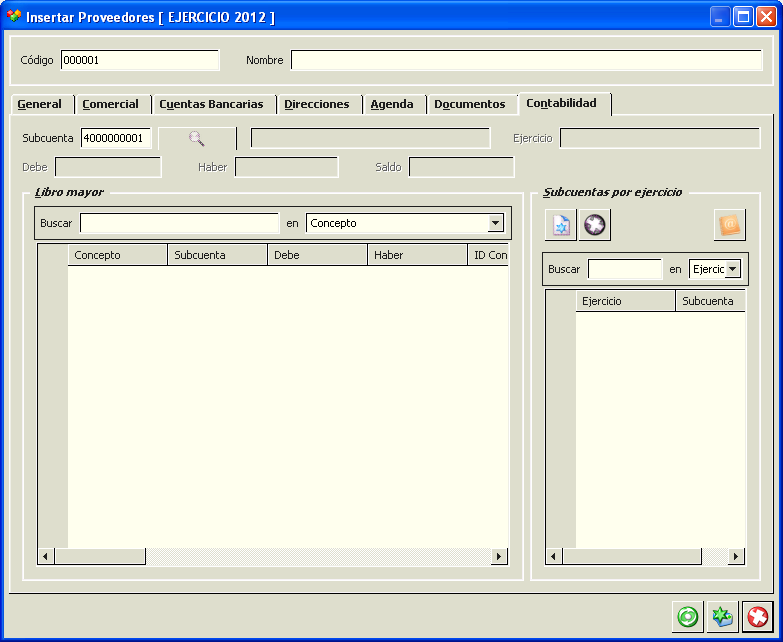Image resolution: width=783 pixels, height=642 pixels.
Task: Click the Libro mayor horizontal scrollbar thumb
Action: [x=100, y=556]
